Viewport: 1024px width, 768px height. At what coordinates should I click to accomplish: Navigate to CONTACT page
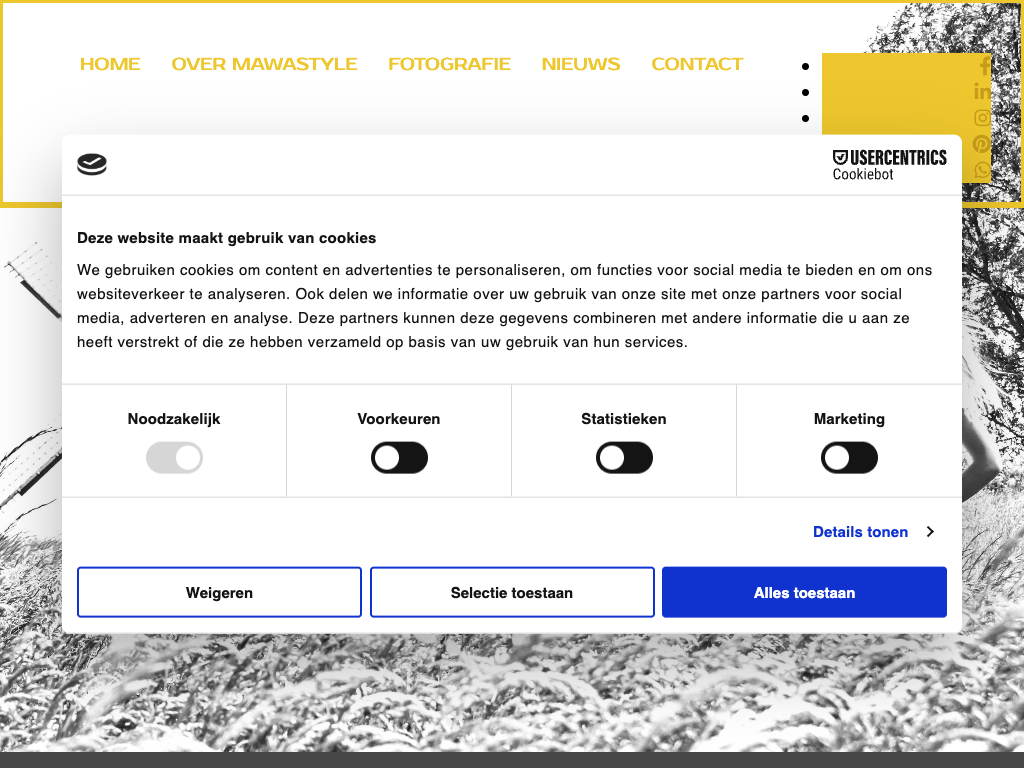tap(697, 64)
